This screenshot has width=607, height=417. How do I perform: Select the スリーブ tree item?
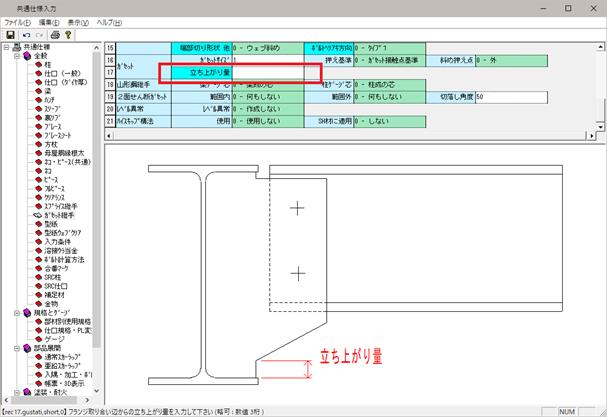52,109
